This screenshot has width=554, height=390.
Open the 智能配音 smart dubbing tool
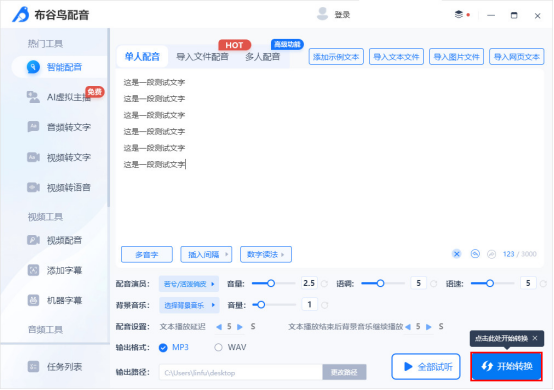click(60, 67)
